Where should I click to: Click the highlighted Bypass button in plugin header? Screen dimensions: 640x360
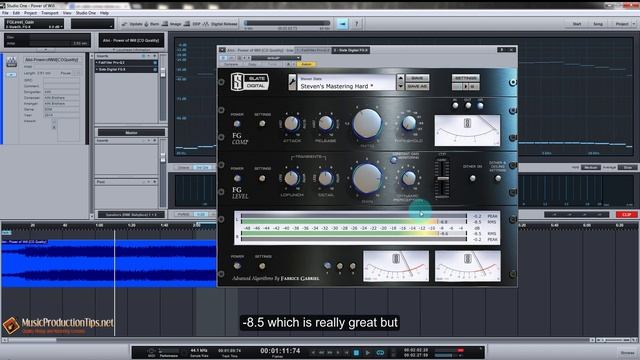[x=306, y=64]
